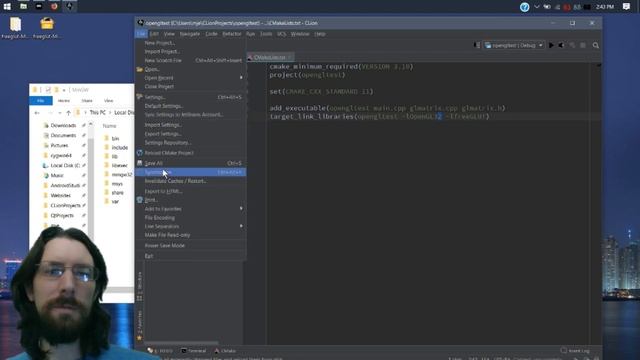Click the Settings wrench icon in File menu

coord(140,97)
